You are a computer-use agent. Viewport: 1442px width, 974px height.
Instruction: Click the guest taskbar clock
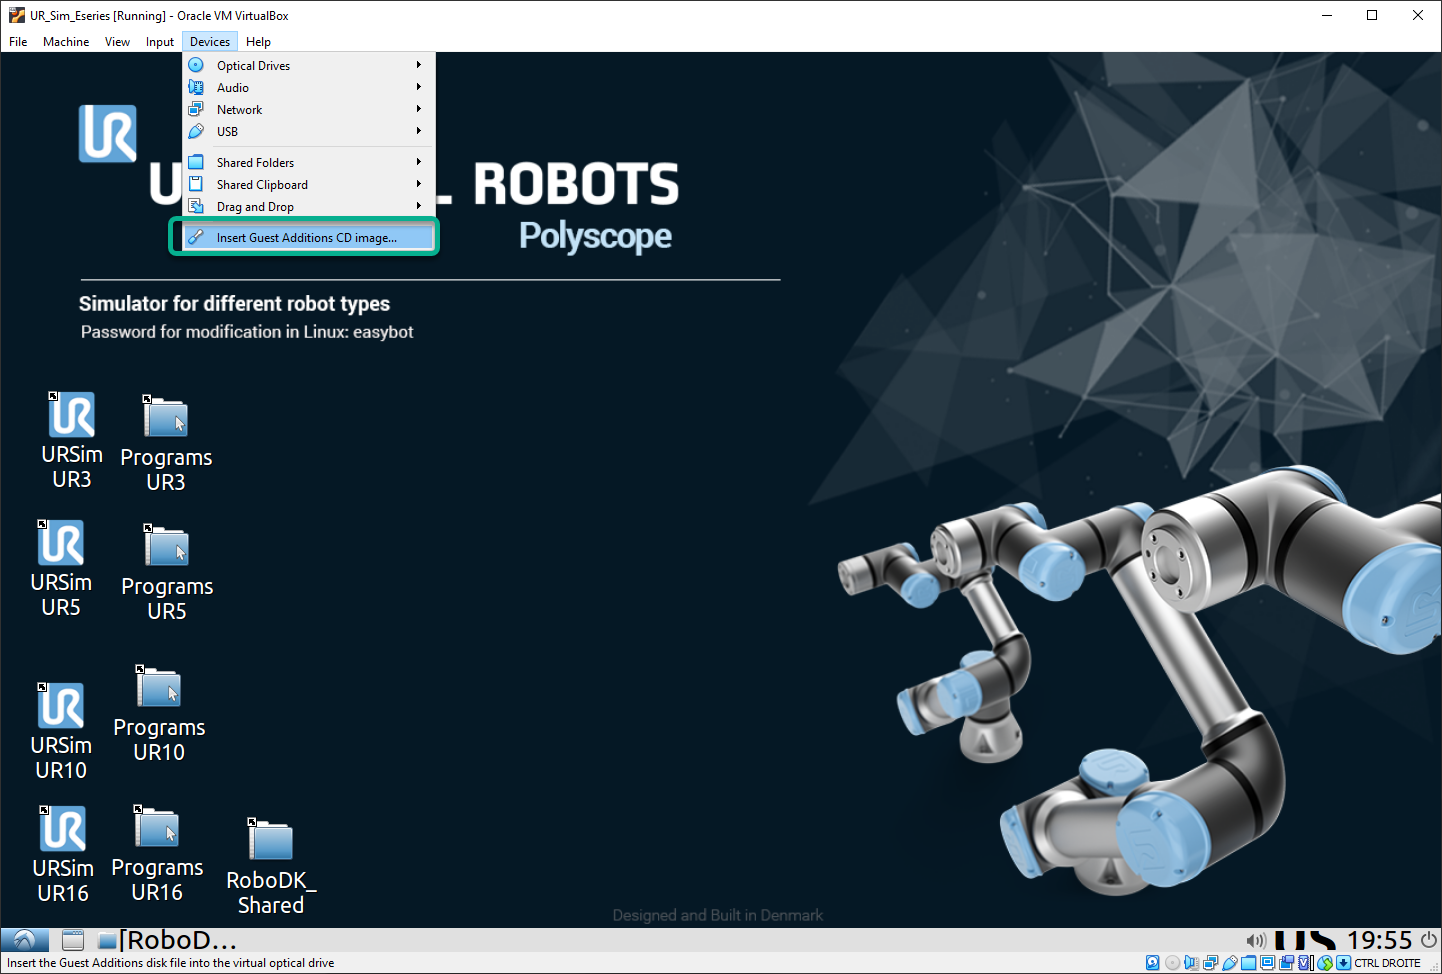(1379, 940)
